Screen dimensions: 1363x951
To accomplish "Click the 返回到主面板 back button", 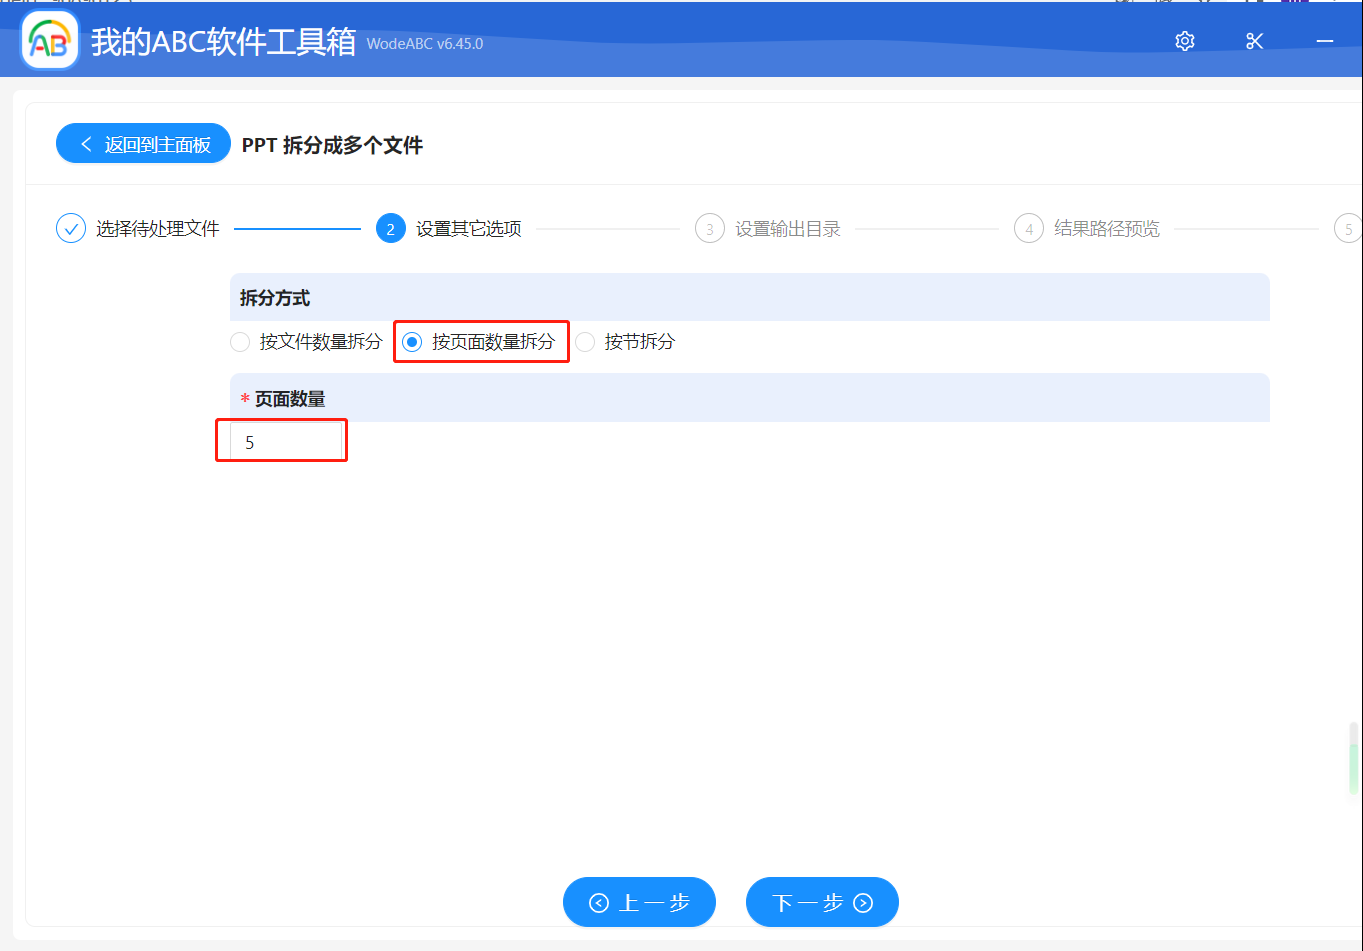I will 143,143.
